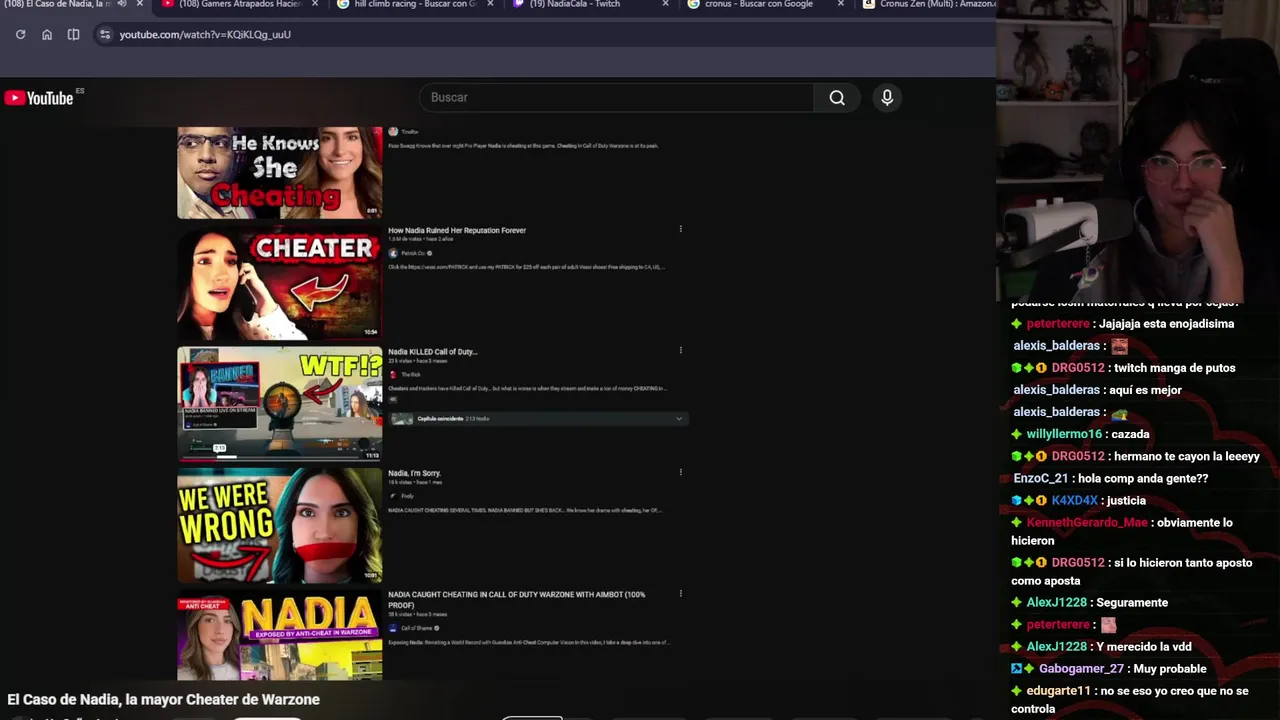Click the emote in alexis_balderas first message
The width and height of the screenshot is (1280, 720).
coord(1120,346)
